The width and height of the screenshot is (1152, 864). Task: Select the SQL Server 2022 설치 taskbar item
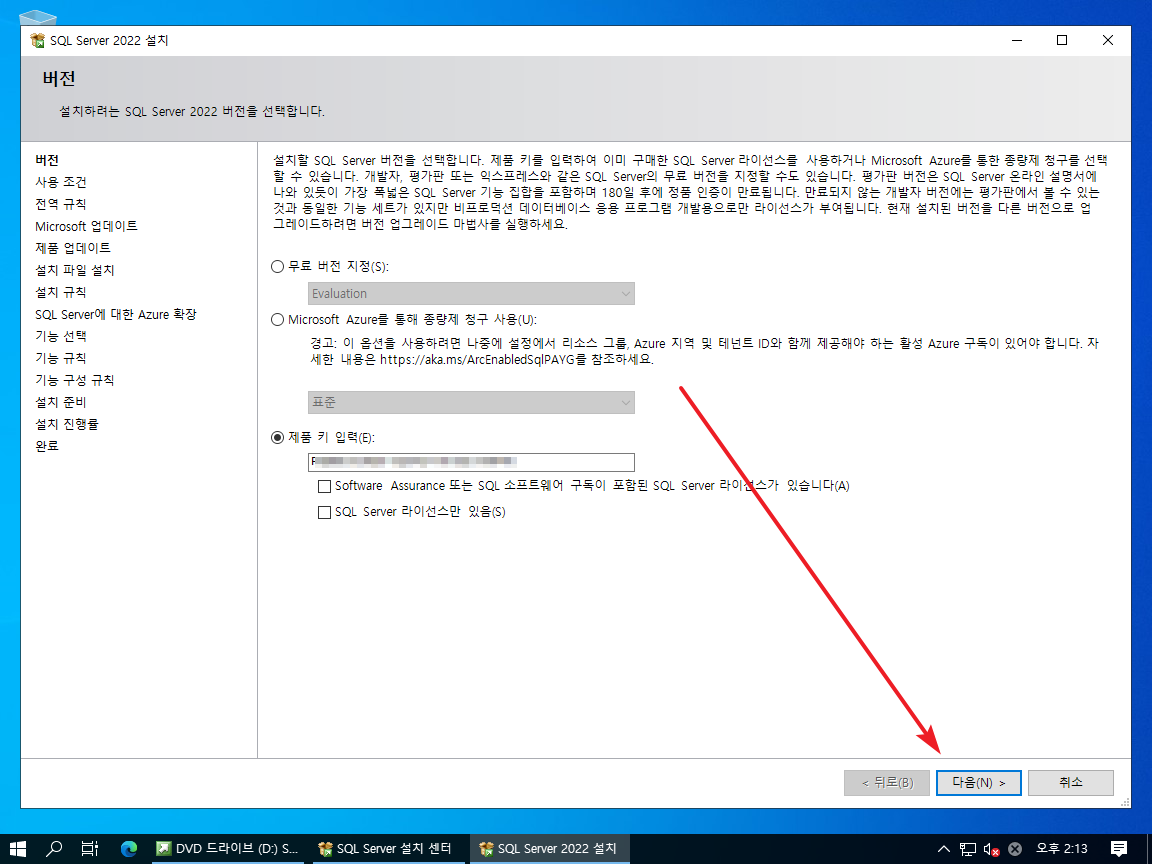(x=549, y=849)
